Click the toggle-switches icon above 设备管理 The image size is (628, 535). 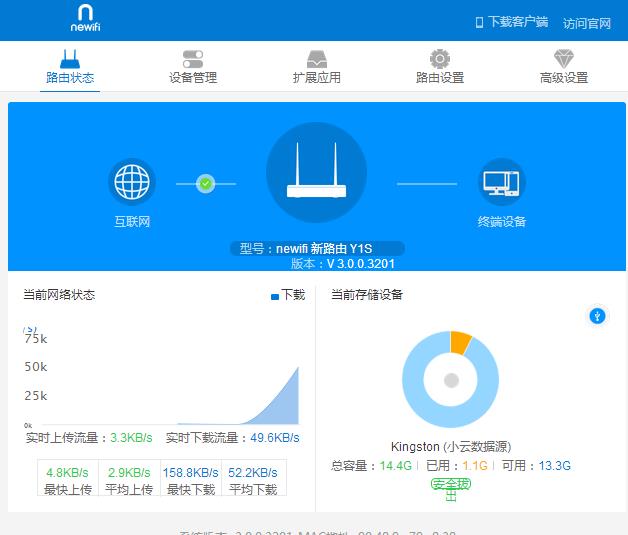pyautogui.click(x=193, y=59)
